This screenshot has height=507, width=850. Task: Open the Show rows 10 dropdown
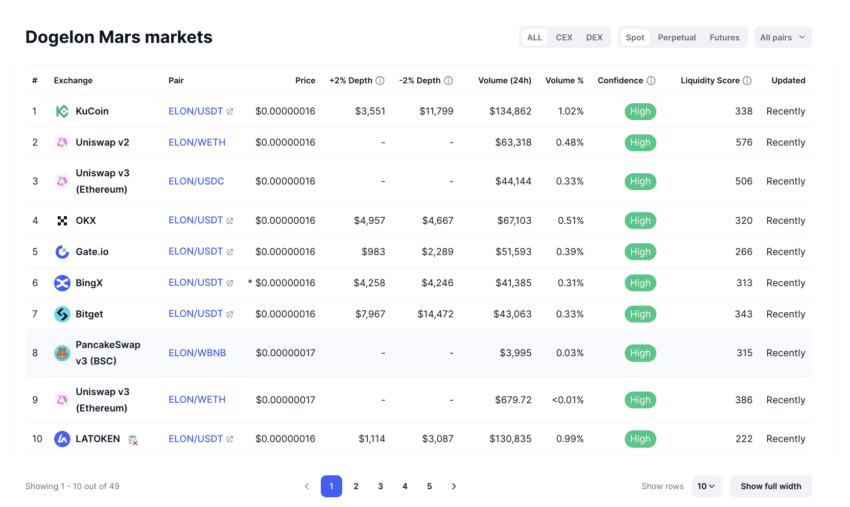pyautogui.click(x=706, y=486)
